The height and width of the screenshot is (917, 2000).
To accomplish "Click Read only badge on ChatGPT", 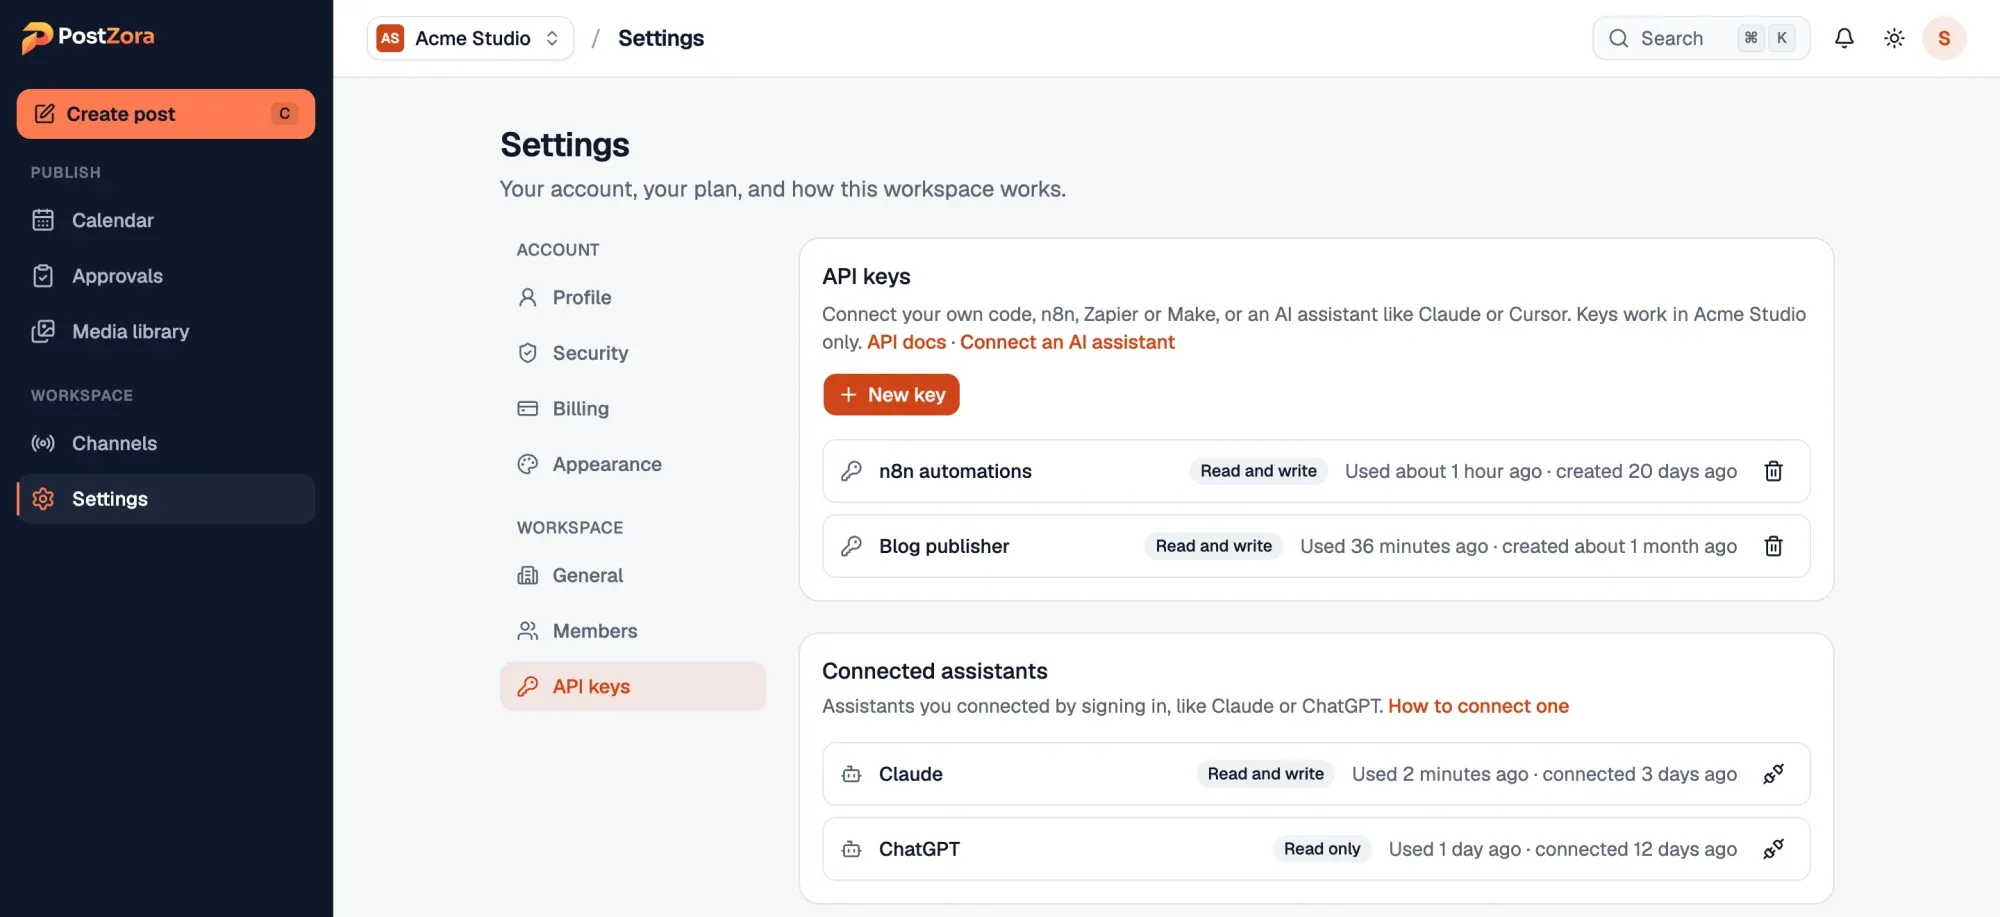I will pyautogui.click(x=1322, y=849).
